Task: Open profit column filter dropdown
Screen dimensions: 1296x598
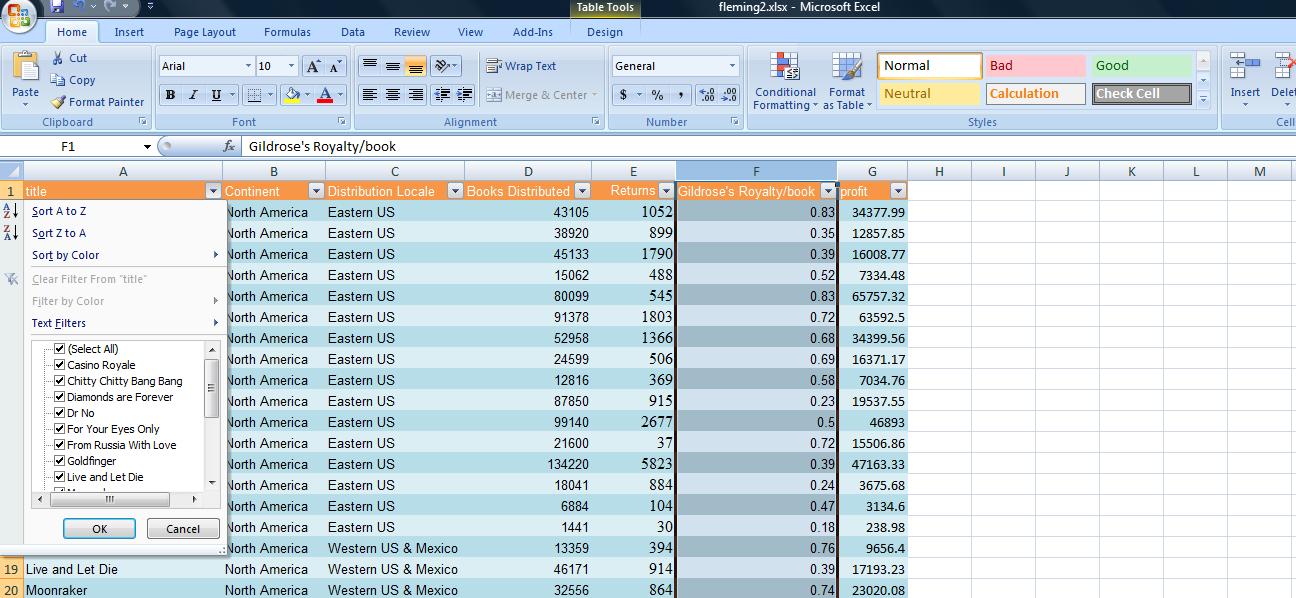Action: (898, 191)
